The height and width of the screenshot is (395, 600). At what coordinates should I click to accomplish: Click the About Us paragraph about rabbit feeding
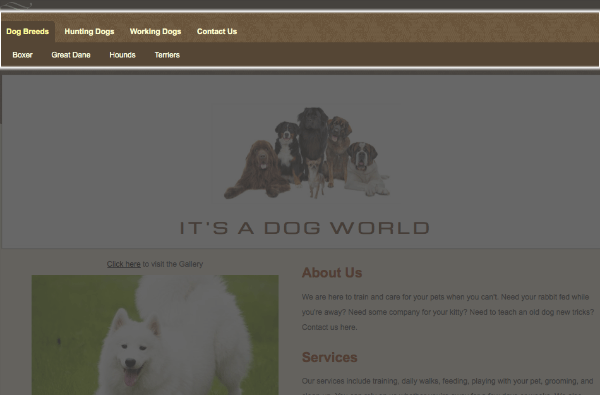(x=448, y=312)
